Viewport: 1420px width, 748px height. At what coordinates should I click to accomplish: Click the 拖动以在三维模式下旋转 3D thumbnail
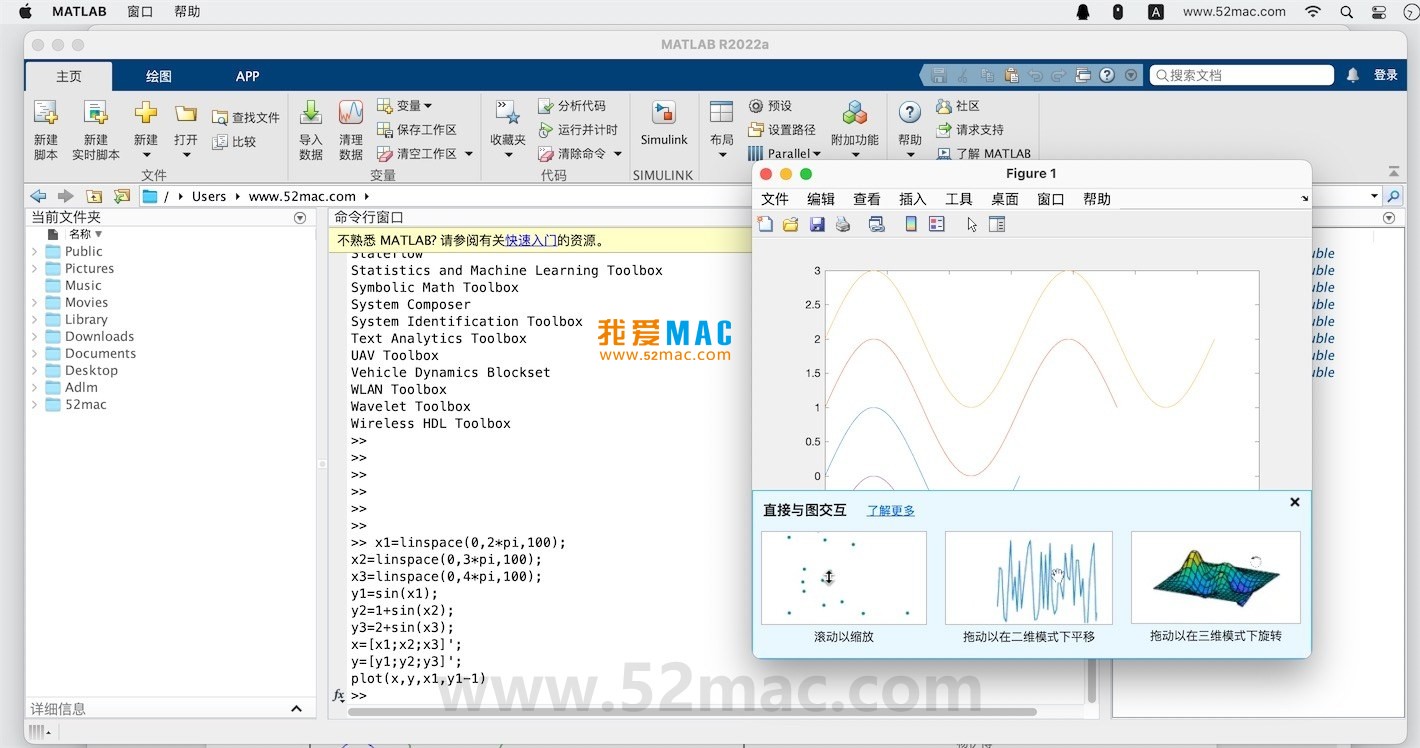tap(1215, 578)
